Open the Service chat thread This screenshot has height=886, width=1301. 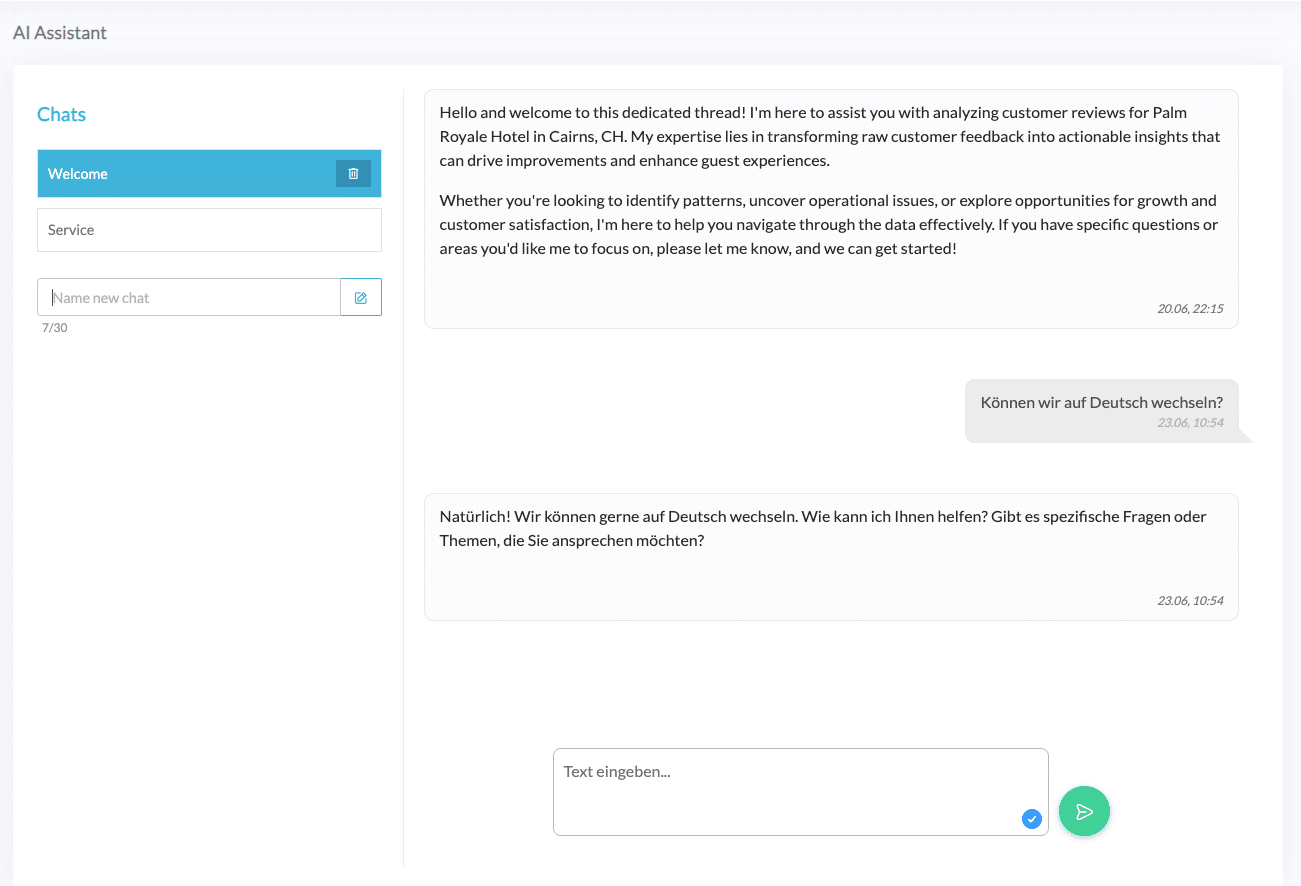pyautogui.click(x=209, y=230)
